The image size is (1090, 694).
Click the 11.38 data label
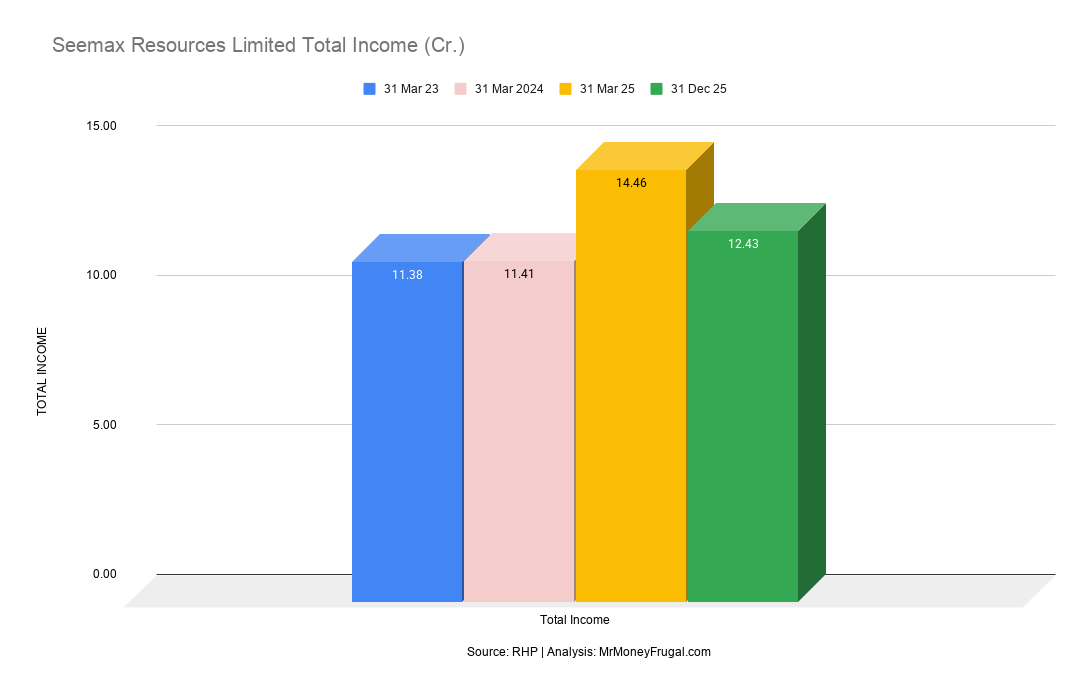pyautogui.click(x=407, y=275)
